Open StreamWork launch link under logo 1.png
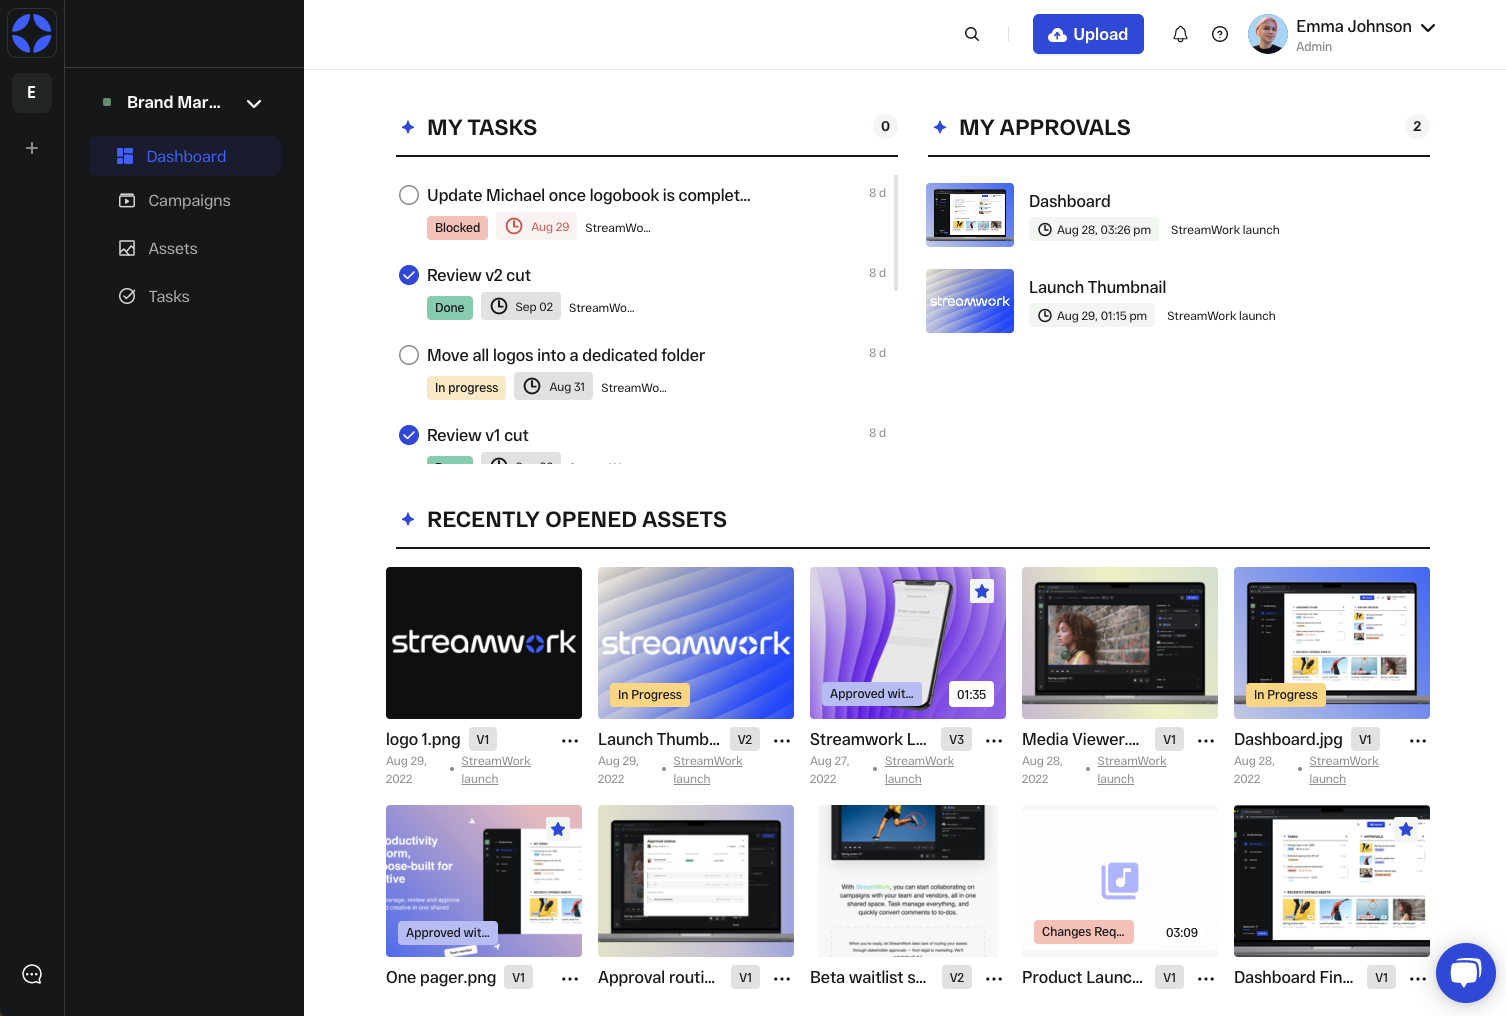Screen dimensions: 1506x1016 point(496,770)
